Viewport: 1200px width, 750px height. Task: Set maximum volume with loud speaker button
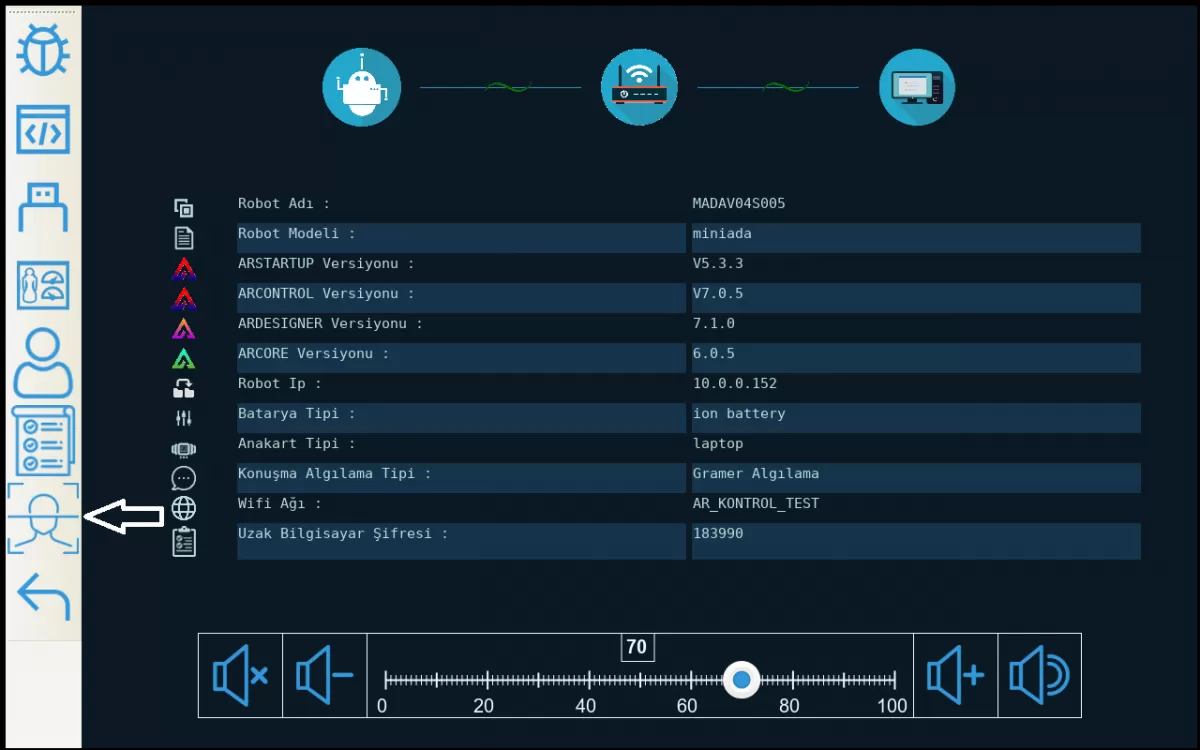coord(1039,675)
